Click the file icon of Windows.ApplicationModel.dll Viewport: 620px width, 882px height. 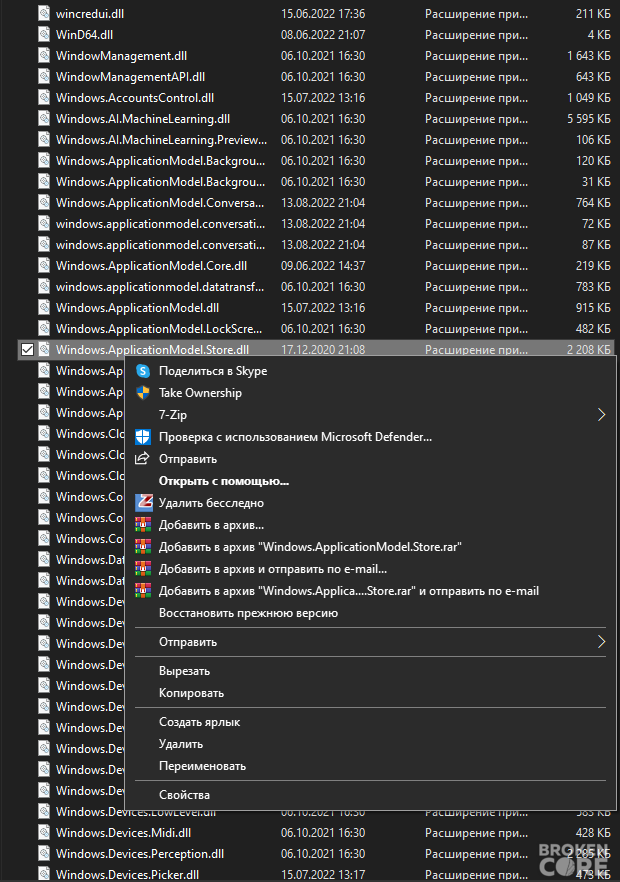[44, 308]
